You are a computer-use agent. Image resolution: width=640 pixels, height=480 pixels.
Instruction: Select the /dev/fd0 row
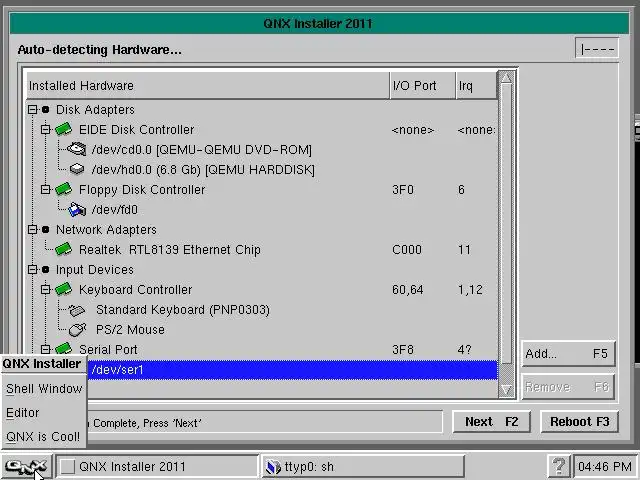[262, 209]
